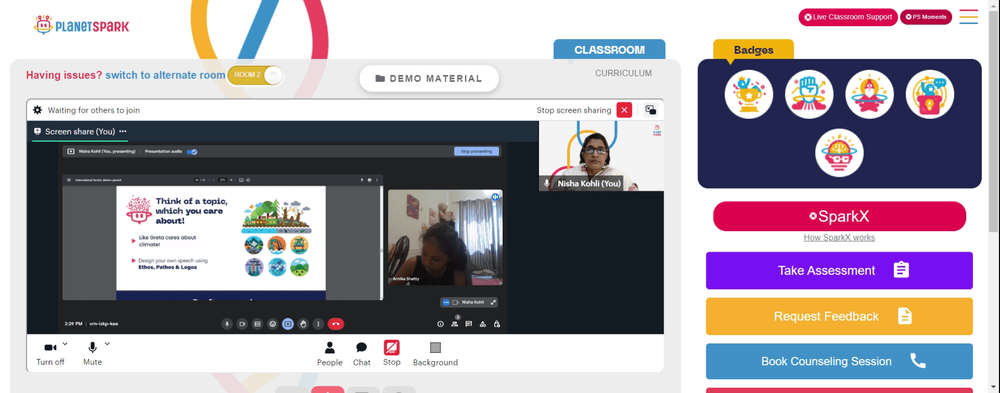Viewport: 1000px width, 393px height.
Task: Click the red X stop sharing button
Action: [624, 110]
